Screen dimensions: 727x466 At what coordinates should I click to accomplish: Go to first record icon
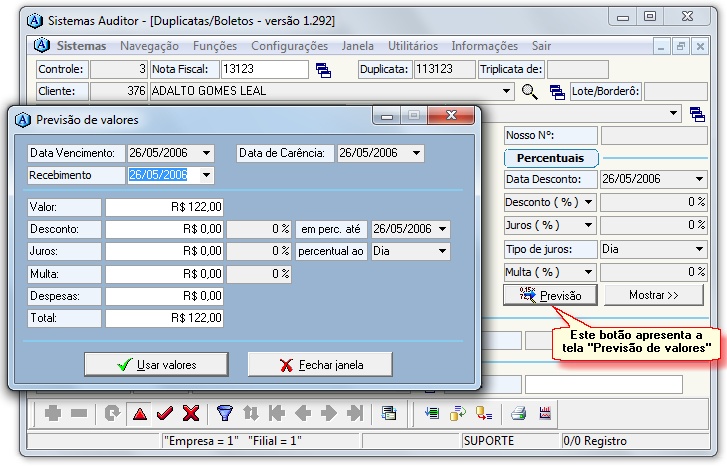(277, 413)
